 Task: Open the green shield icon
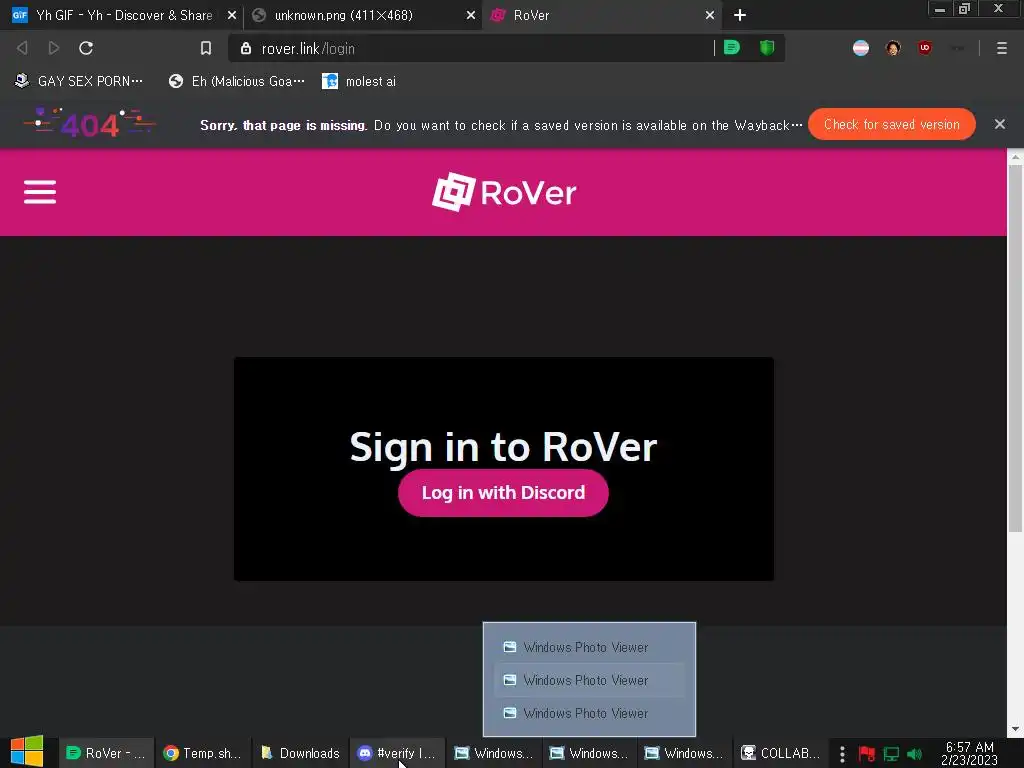[767, 48]
